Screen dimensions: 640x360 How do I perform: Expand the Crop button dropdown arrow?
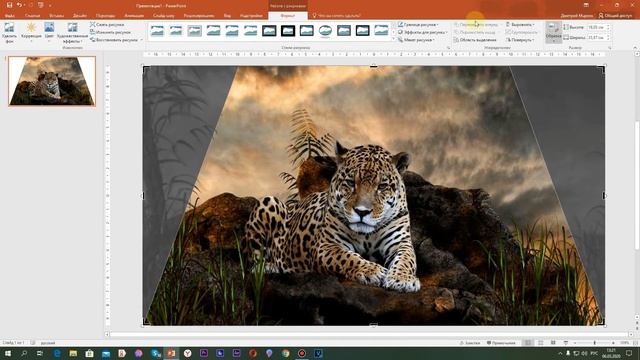click(553, 40)
